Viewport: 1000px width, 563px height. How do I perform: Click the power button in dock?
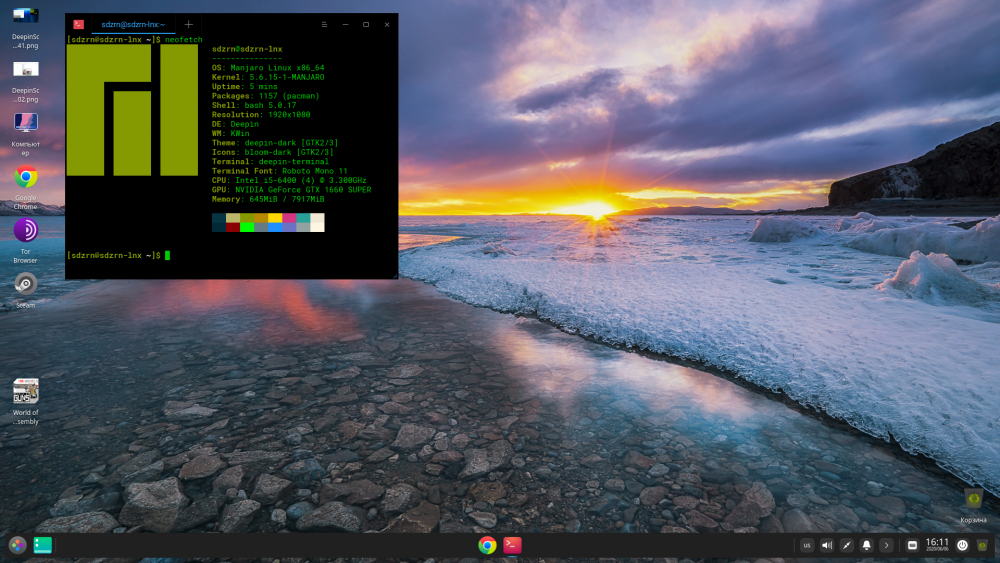(962, 545)
